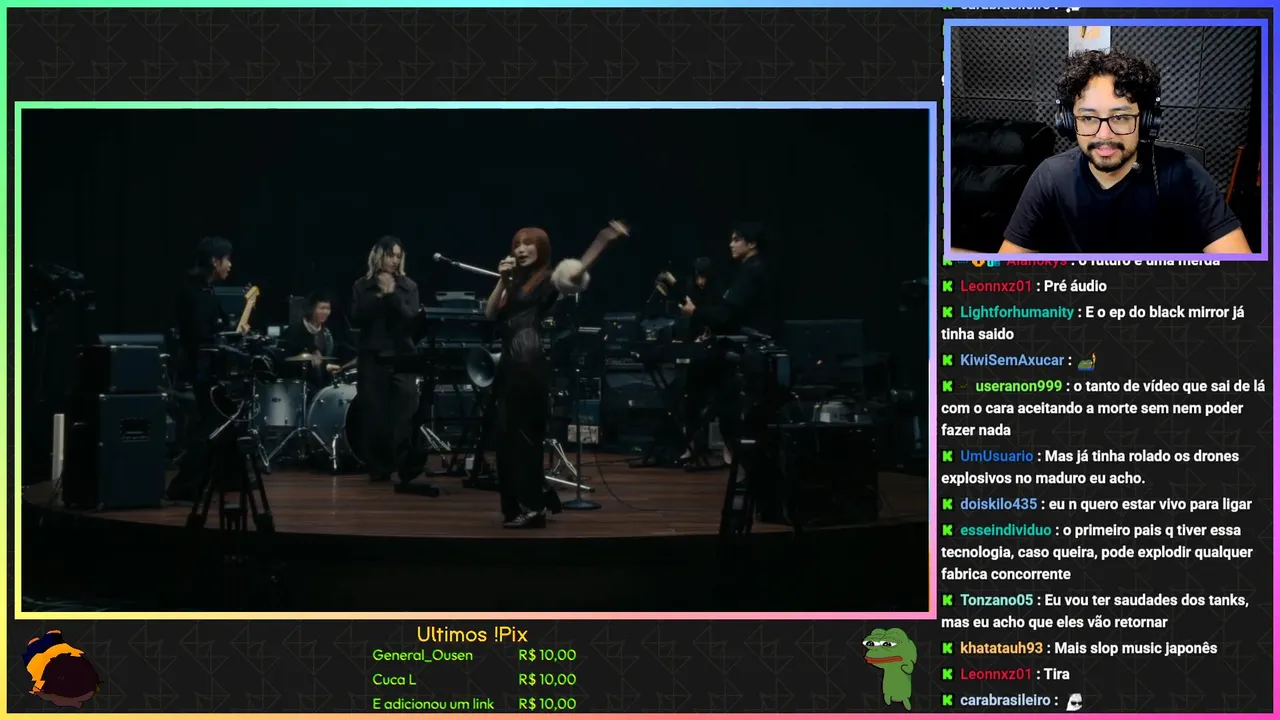The height and width of the screenshot is (720, 1280).
Task: Click the orange-haired mascot avatar
Action: tap(61, 667)
